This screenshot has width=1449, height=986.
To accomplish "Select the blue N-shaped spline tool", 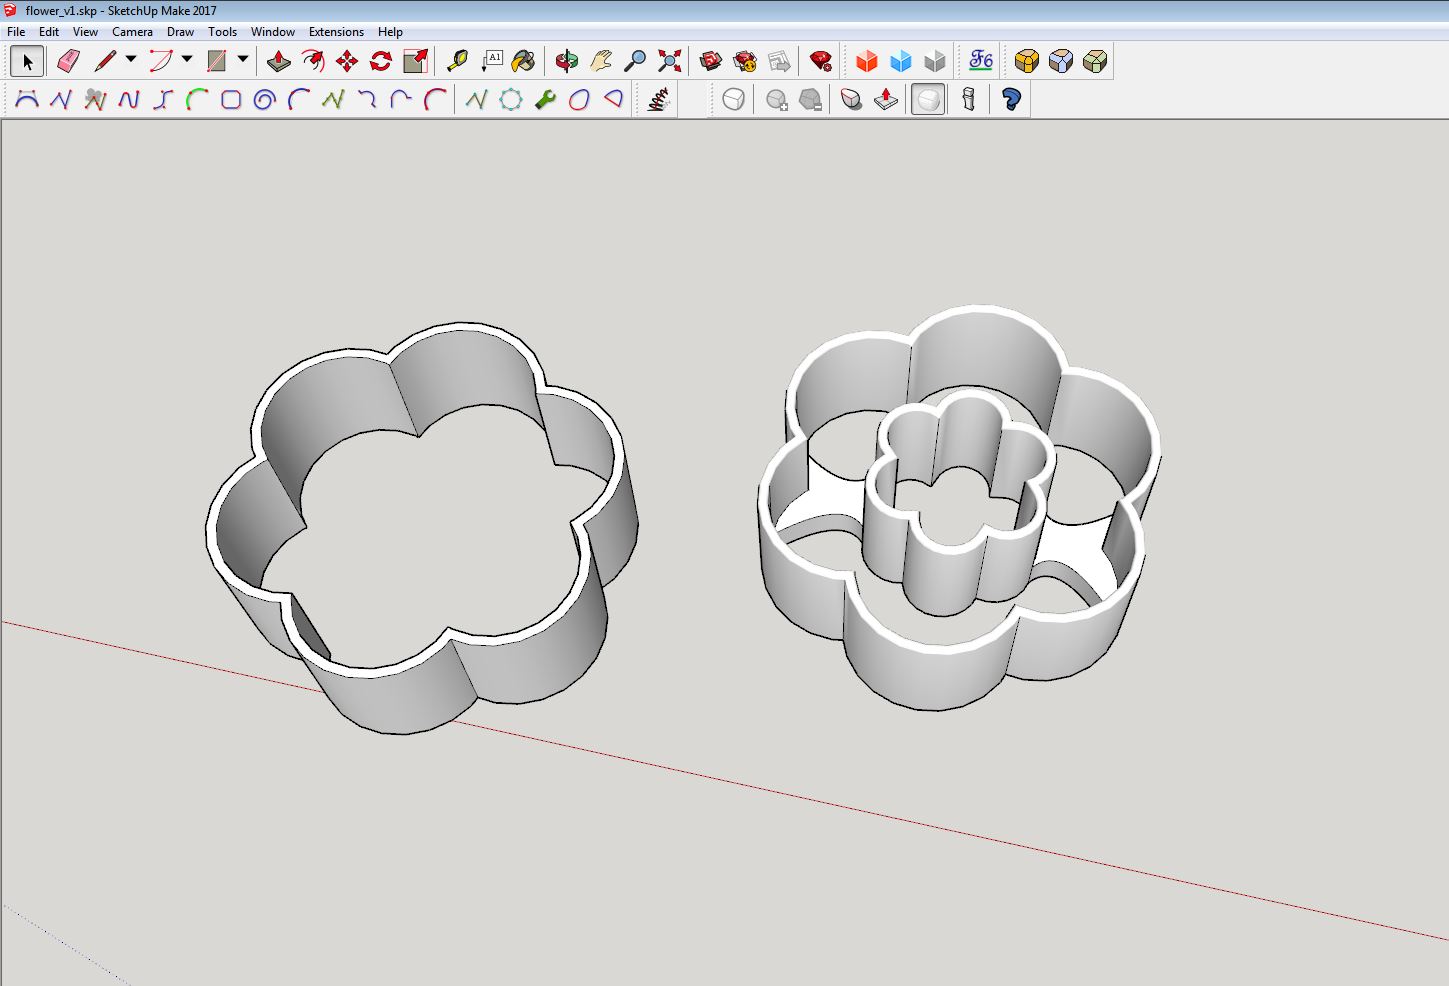I will [129, 100].
